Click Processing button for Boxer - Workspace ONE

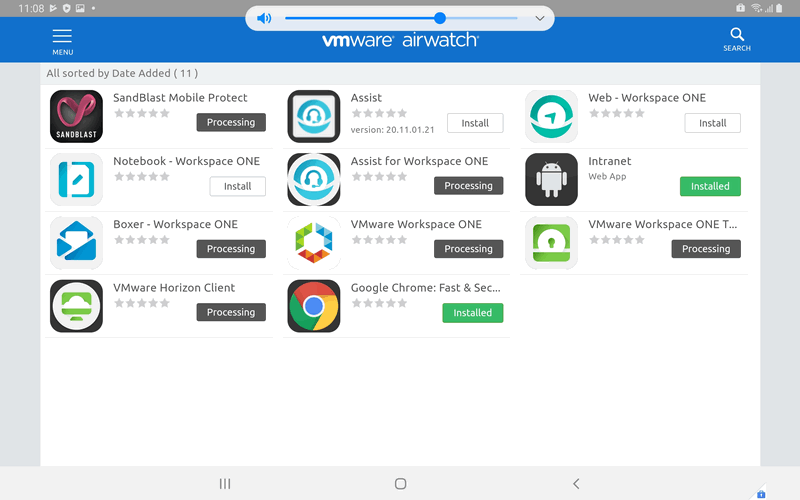231,249
